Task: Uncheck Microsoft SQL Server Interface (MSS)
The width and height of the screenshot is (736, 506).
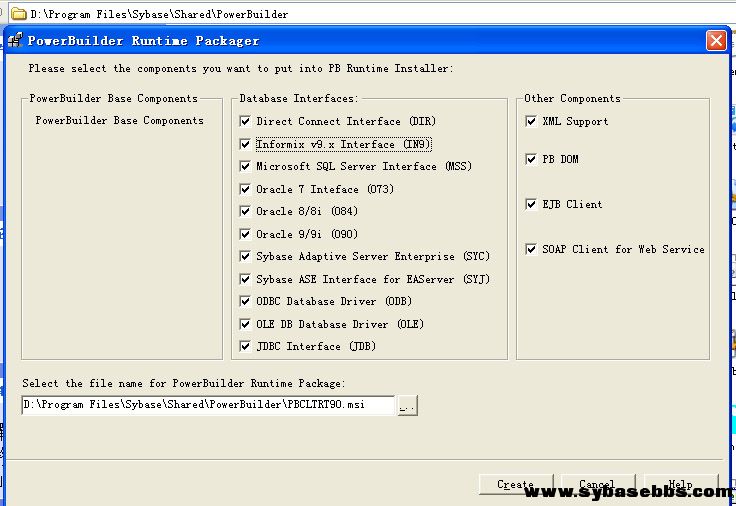Action: tap(245, 166)
